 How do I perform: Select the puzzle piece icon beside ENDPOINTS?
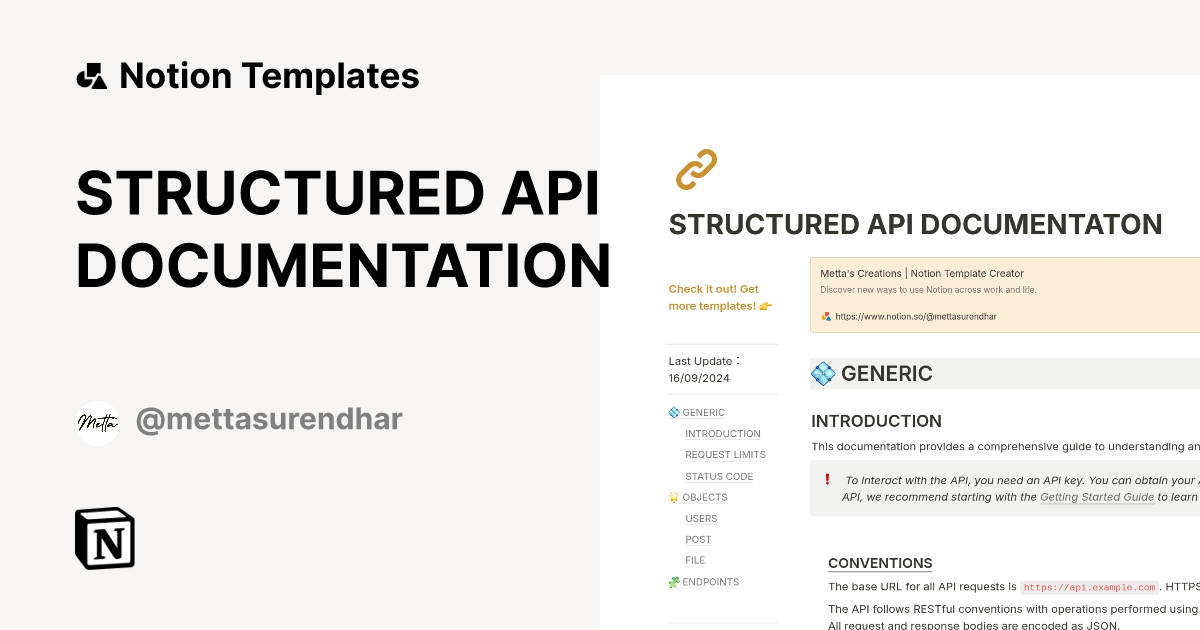tap(673, 582)
